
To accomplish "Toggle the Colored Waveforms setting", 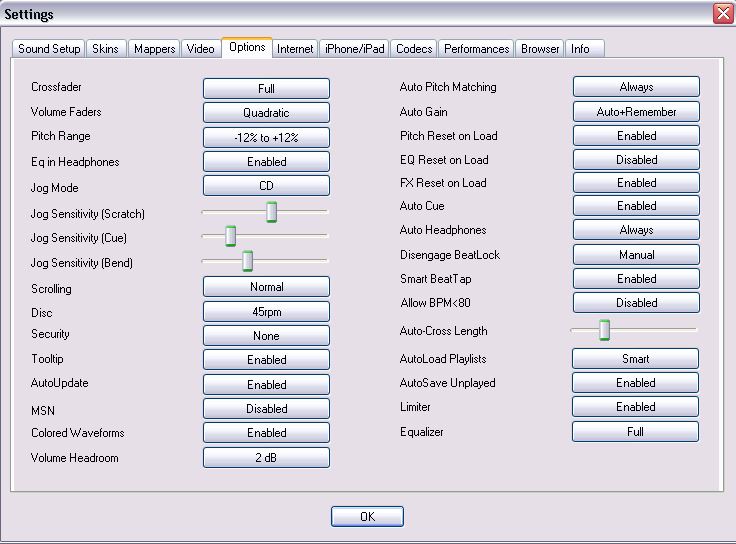I will click(x=266, y=433).
